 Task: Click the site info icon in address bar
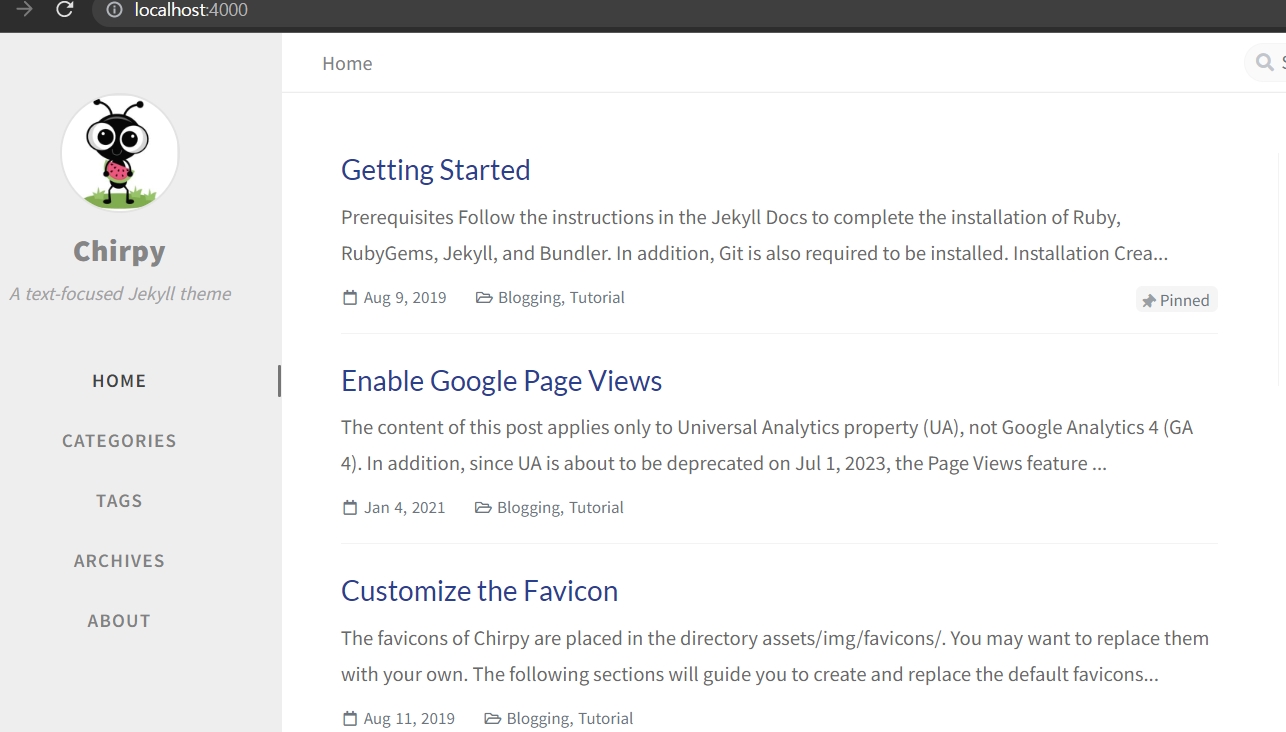click(114, 10)
